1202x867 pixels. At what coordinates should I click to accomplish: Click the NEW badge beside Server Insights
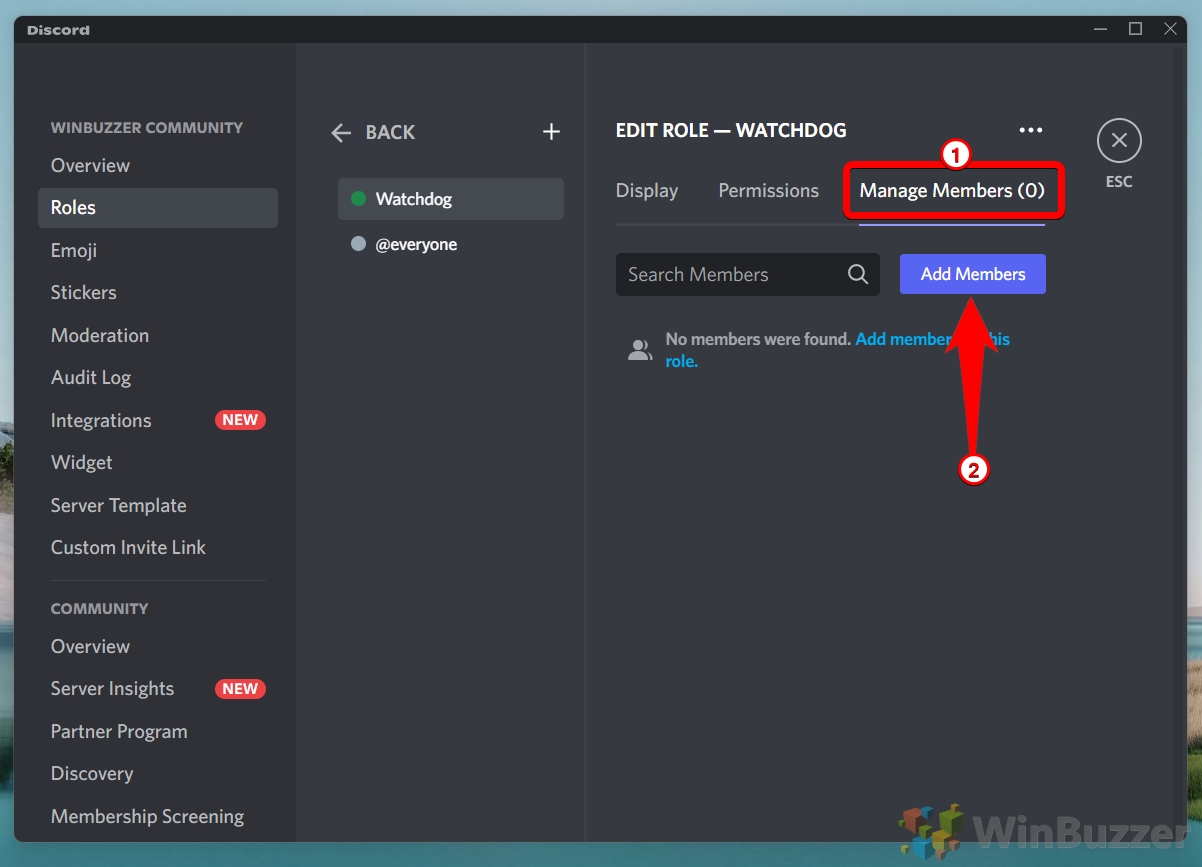[x=240, y=688]
